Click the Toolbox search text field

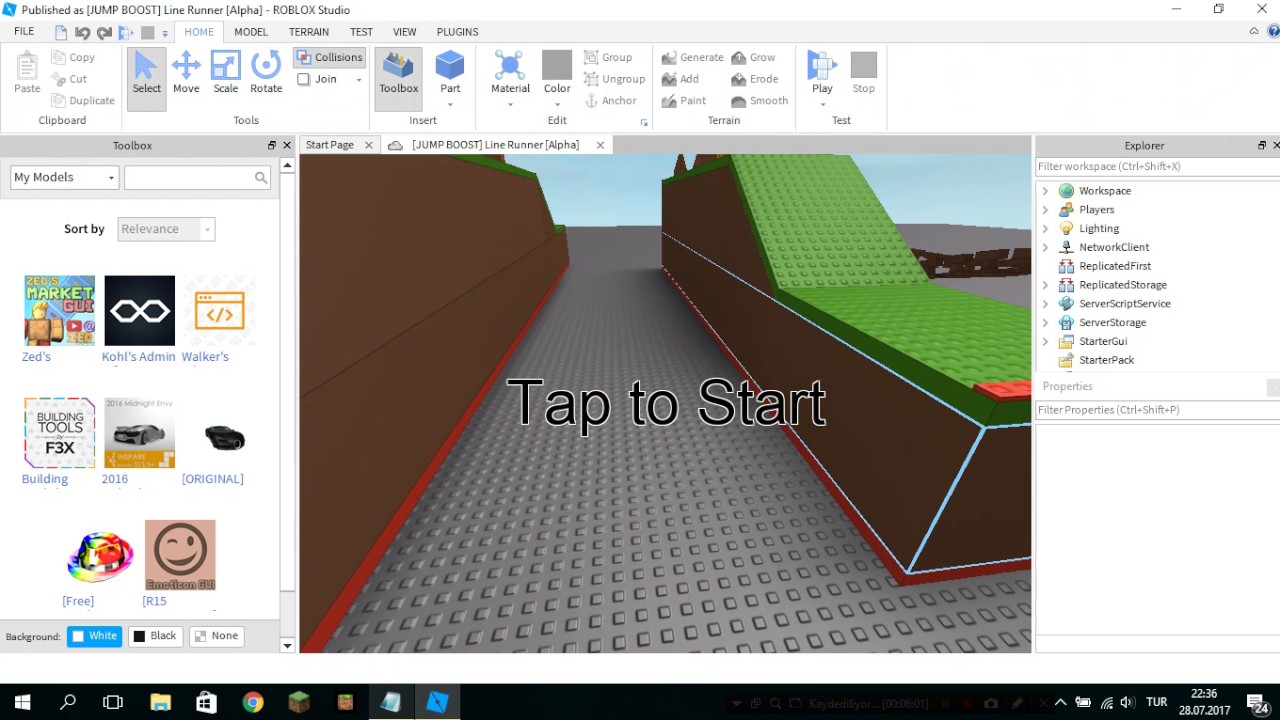click(x=189, y=177)
